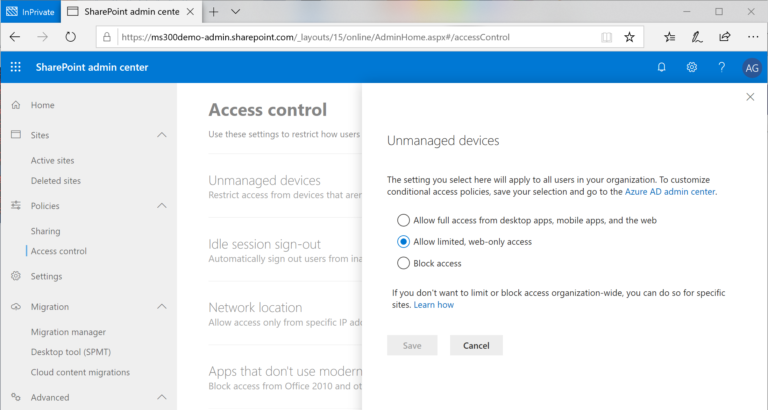The image size is (768, 410).
Task: Select Allow full access radio button
Action: (403, 220)
